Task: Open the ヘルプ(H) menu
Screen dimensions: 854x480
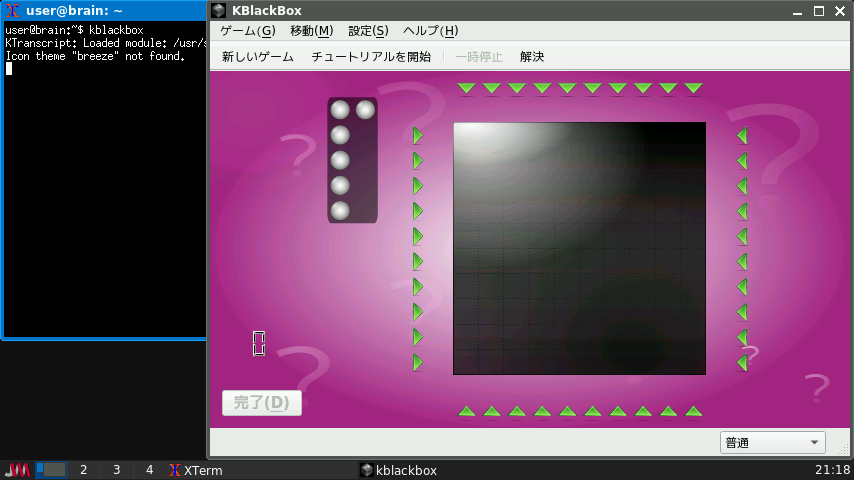Action: coord(430,31)
